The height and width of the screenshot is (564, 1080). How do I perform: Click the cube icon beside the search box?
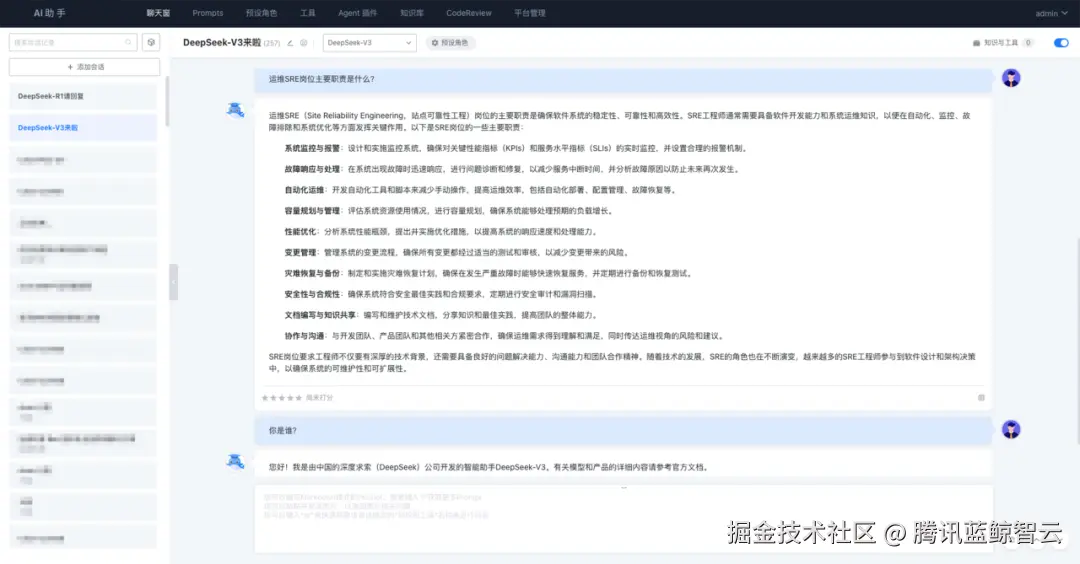151,43
